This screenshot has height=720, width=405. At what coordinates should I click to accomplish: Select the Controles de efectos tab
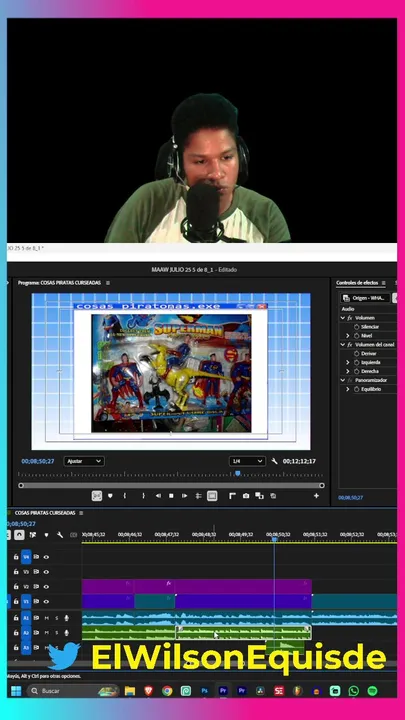pos(357,283)
